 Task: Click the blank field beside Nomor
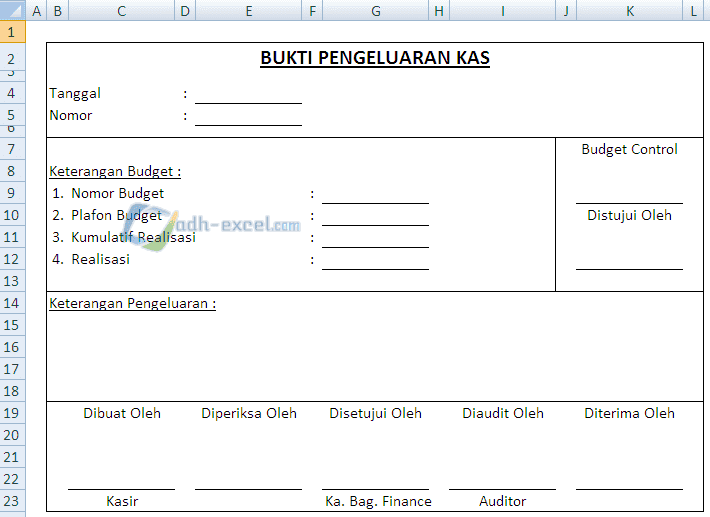pos(249,115)
